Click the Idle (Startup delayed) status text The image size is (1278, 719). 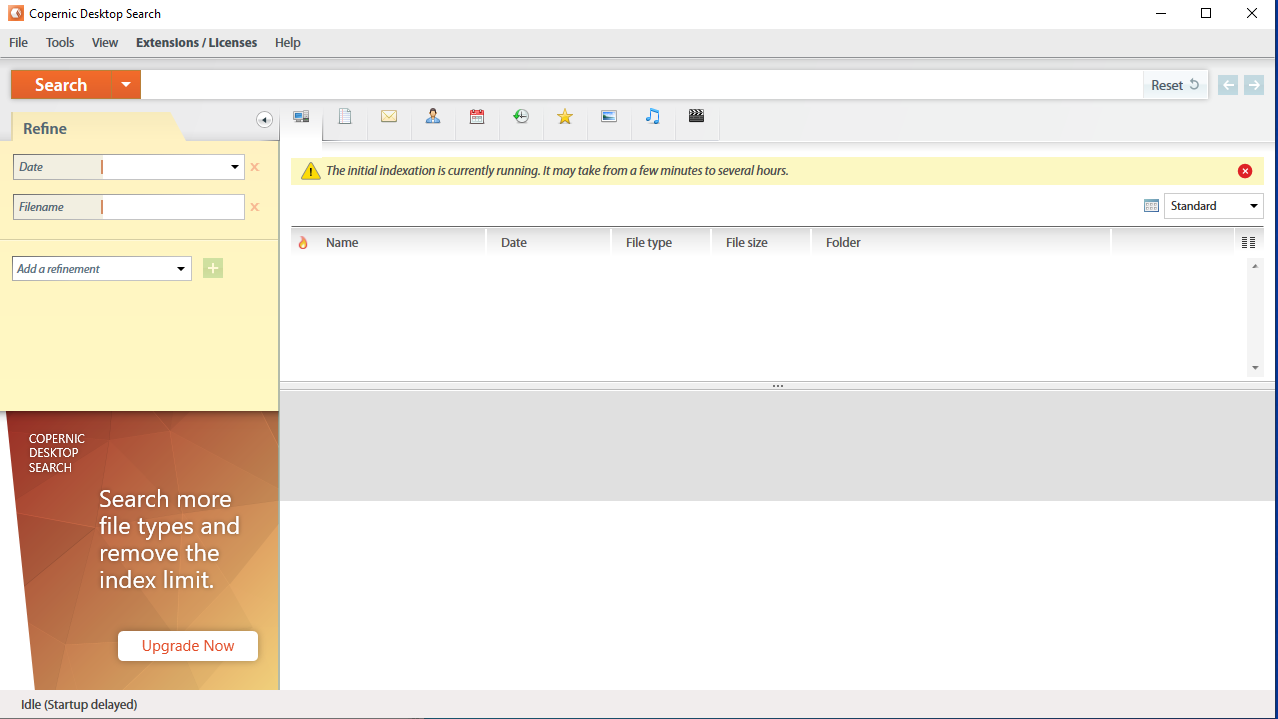[x=79, y=705]
